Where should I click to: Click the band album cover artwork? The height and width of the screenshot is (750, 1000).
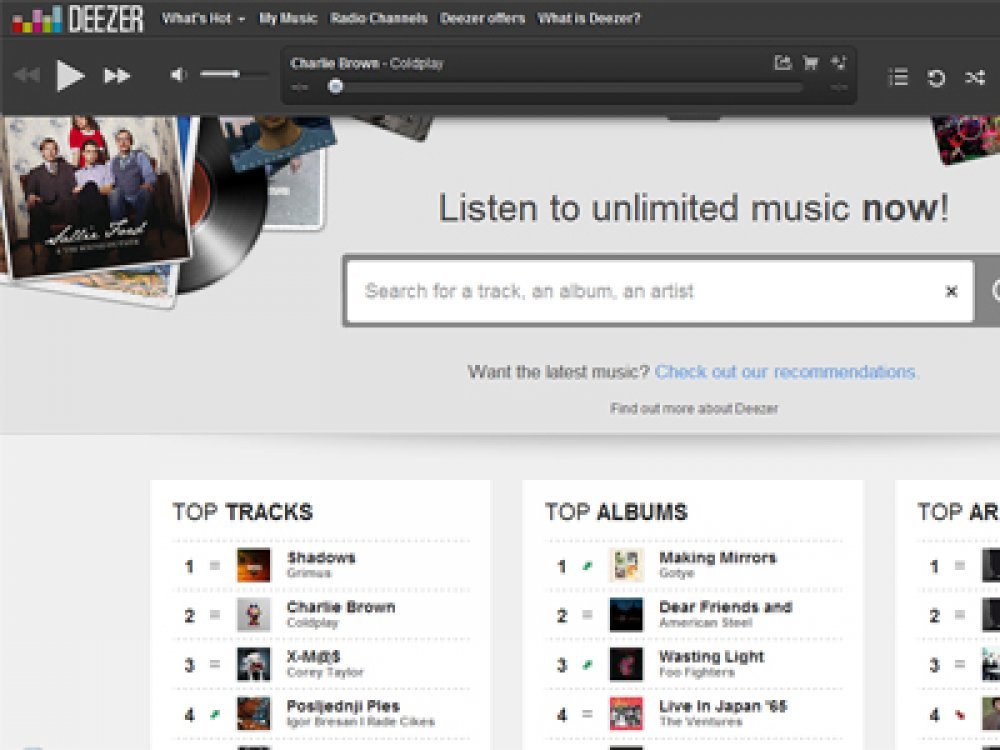(94, 195)
